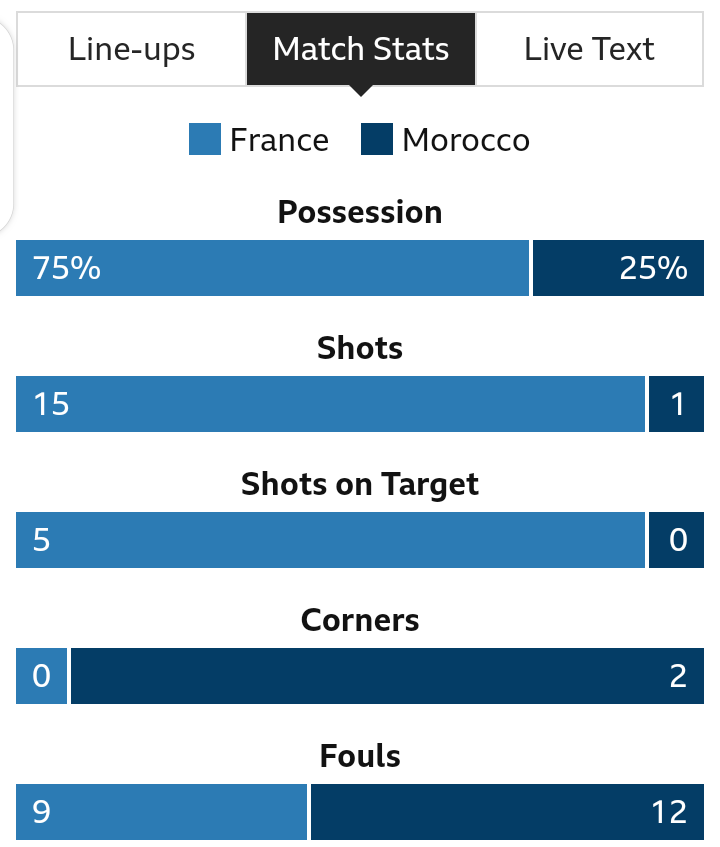Screen dimensions: 720x847
Task: Open the Live Text tab
Action: [x=589, y=49]
